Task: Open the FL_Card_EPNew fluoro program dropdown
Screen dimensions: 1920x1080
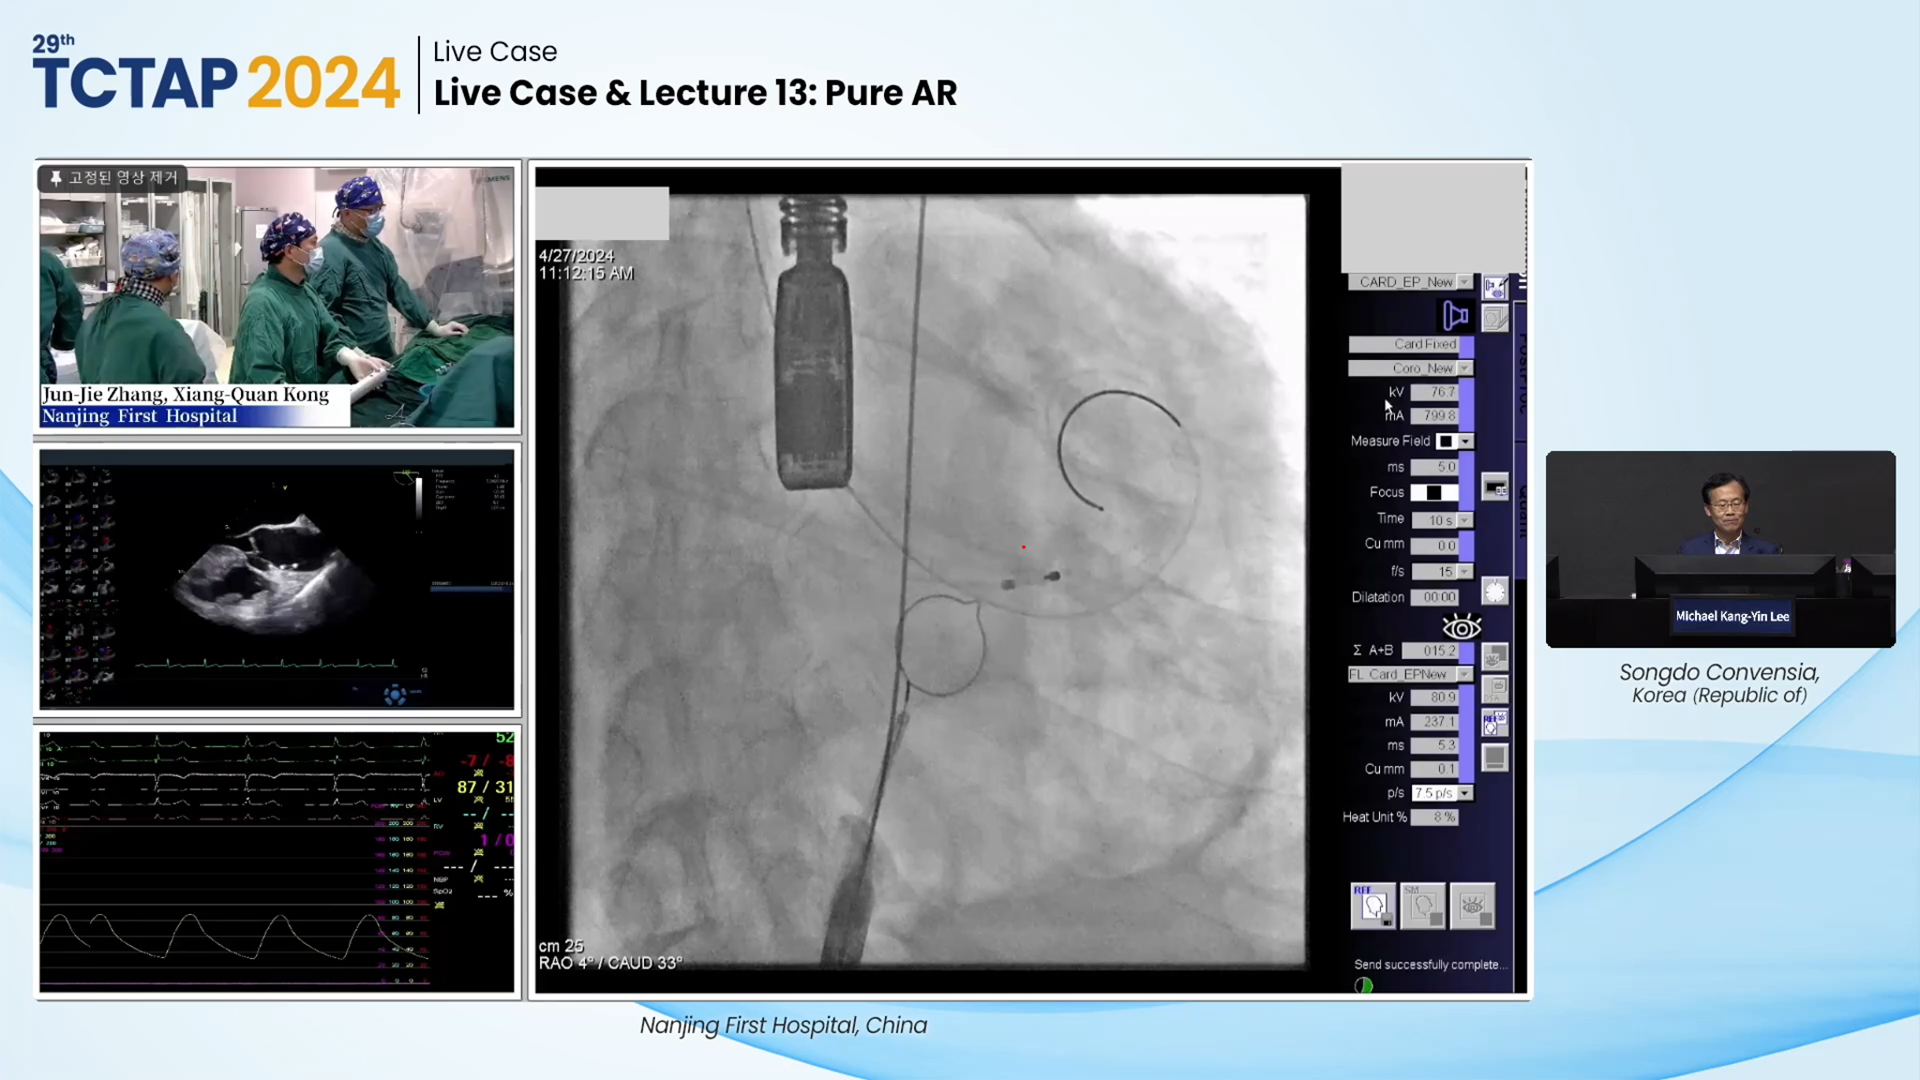Action: tap(1465, 674)
